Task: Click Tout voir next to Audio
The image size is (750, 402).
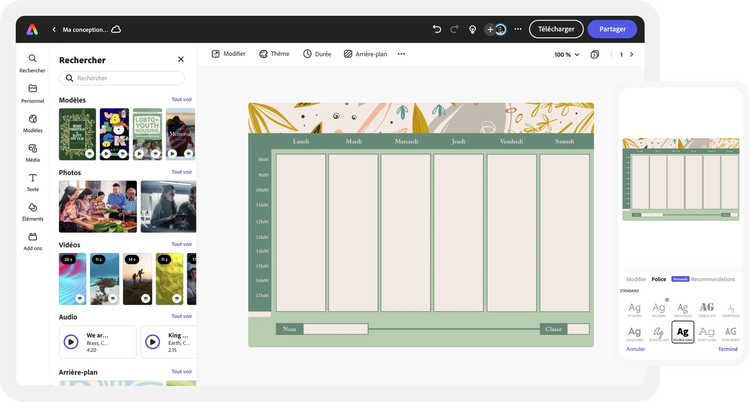Action: (x=182, y=316)
